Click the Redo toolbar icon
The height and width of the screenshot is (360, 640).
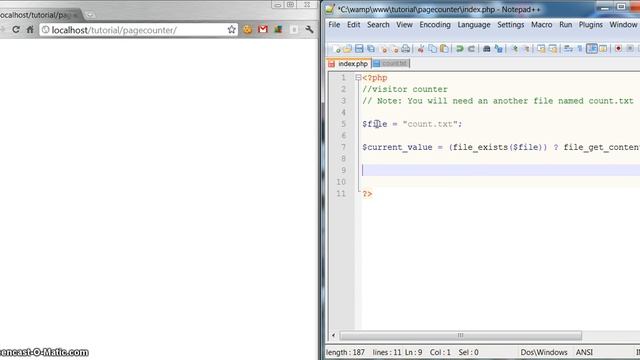tap(471, 49)
